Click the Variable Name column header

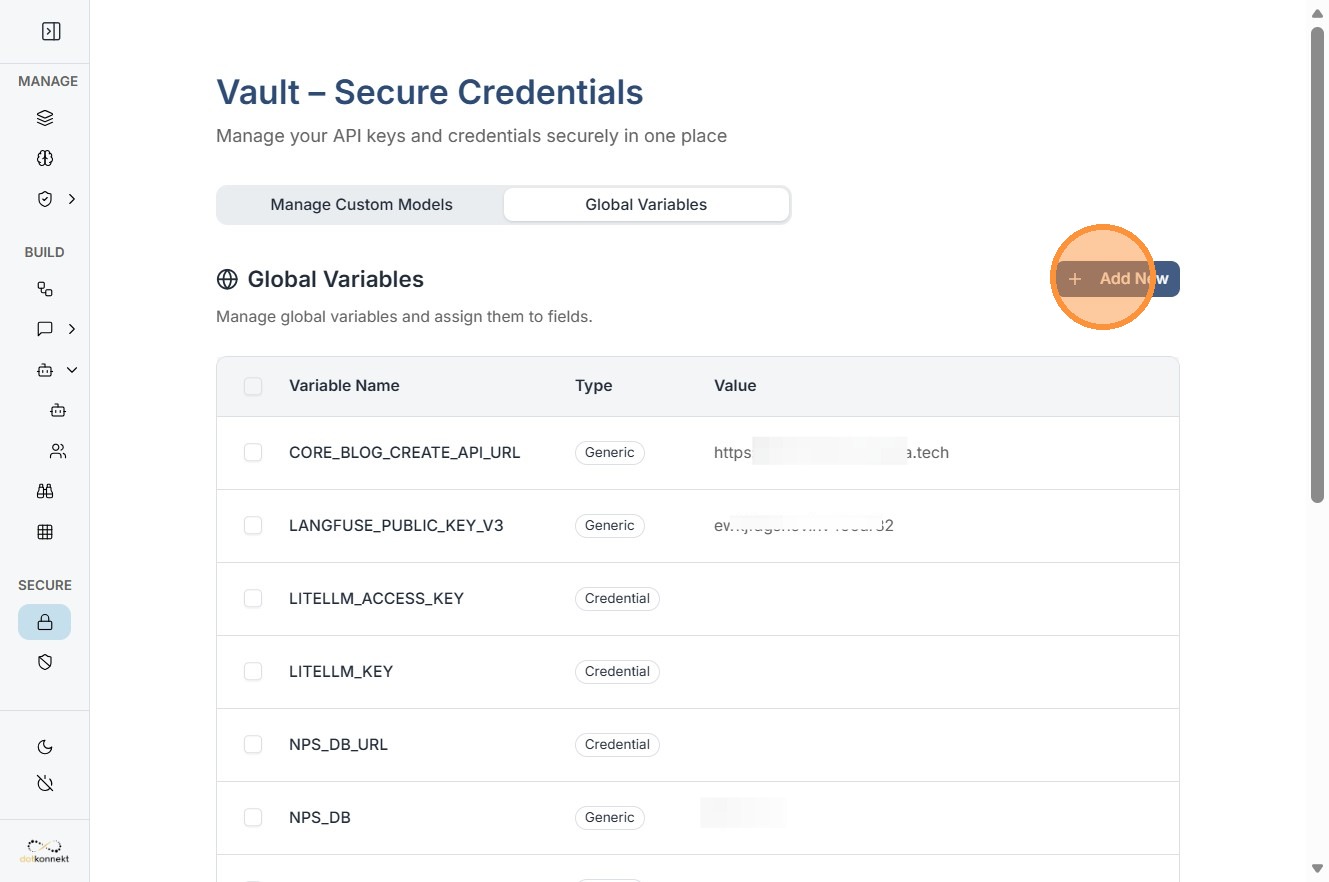pyautogui.click(x=344, y=386)
